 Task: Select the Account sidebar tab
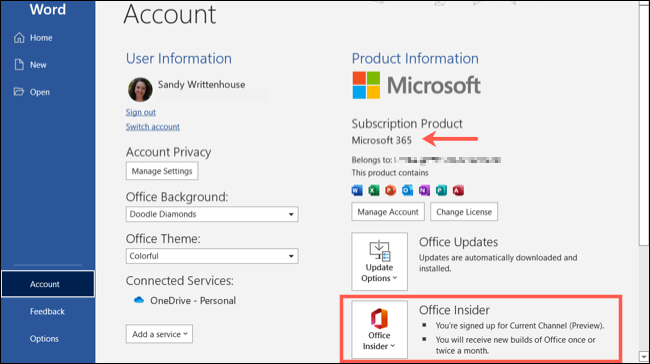48,284
